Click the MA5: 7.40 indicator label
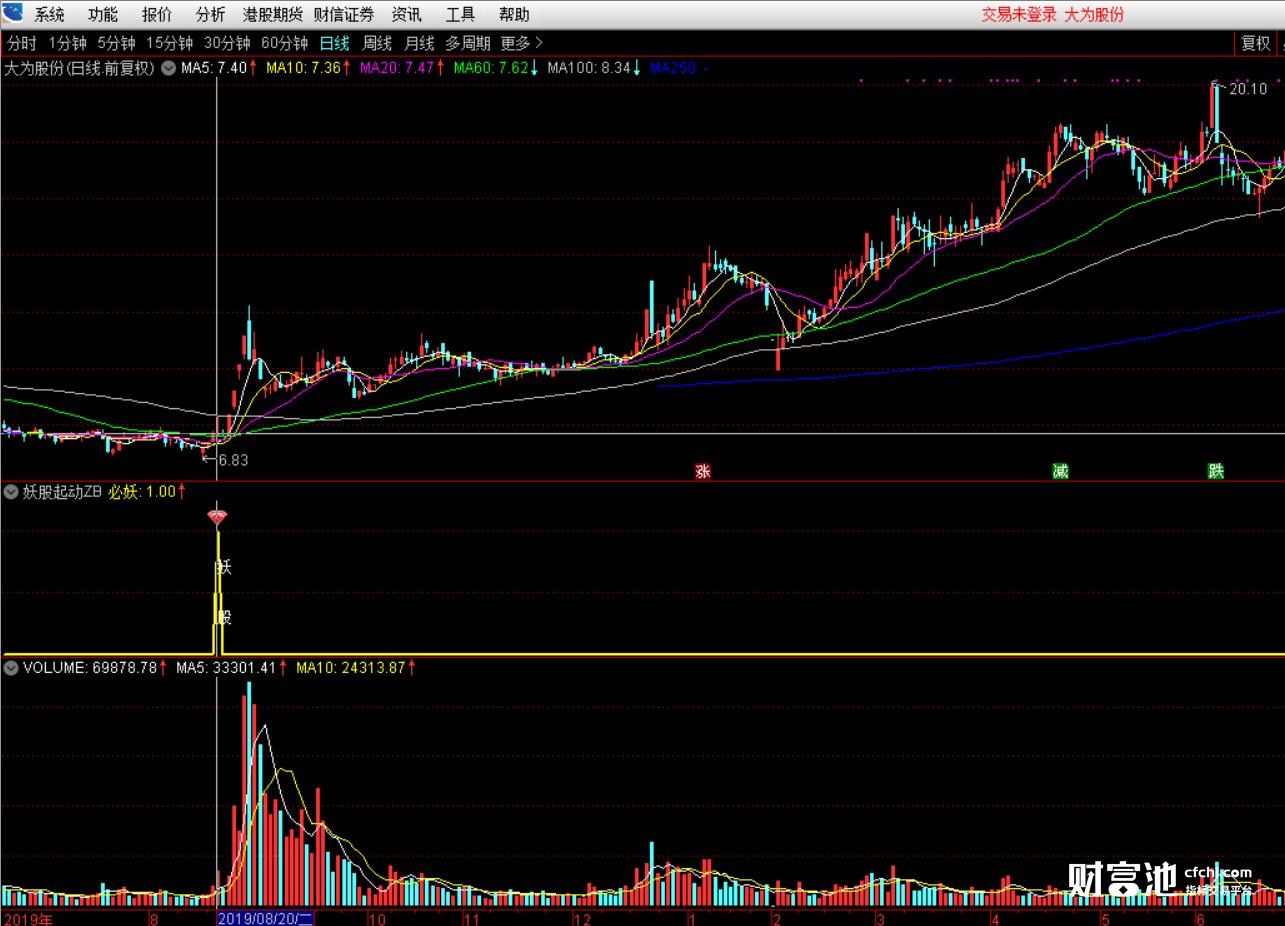Image resolution: width=1285 pixels, height=926 pixels. click(219, 68)
